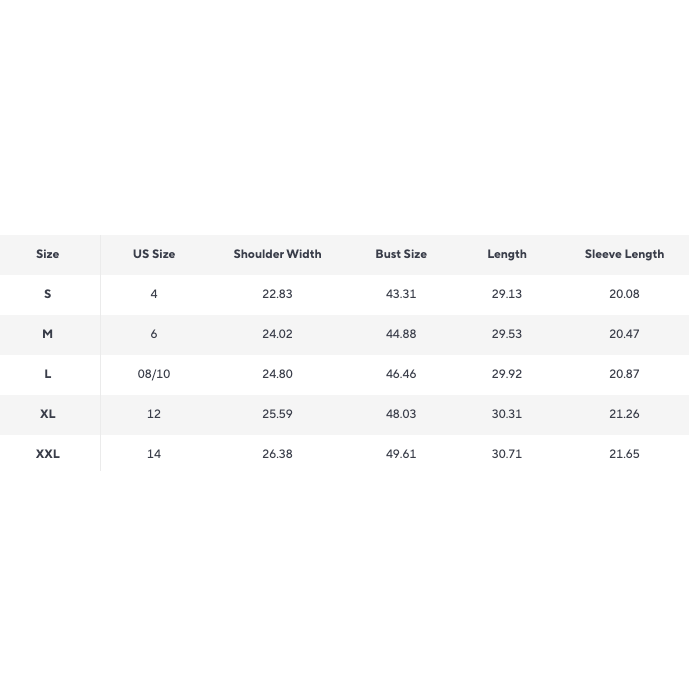Click the Size column header
700x700 pixels.
coord(47,254)
